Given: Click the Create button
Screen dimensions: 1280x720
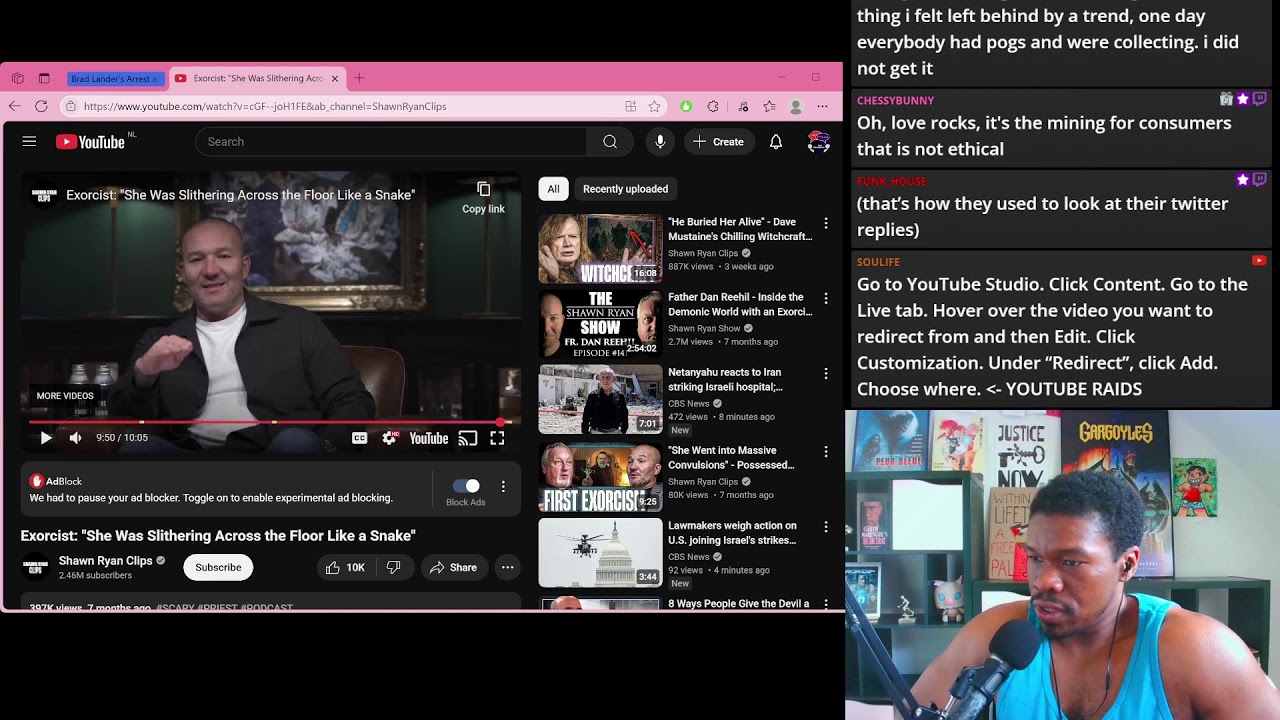Looking at the screenshot, I should (x=718, y=142).
